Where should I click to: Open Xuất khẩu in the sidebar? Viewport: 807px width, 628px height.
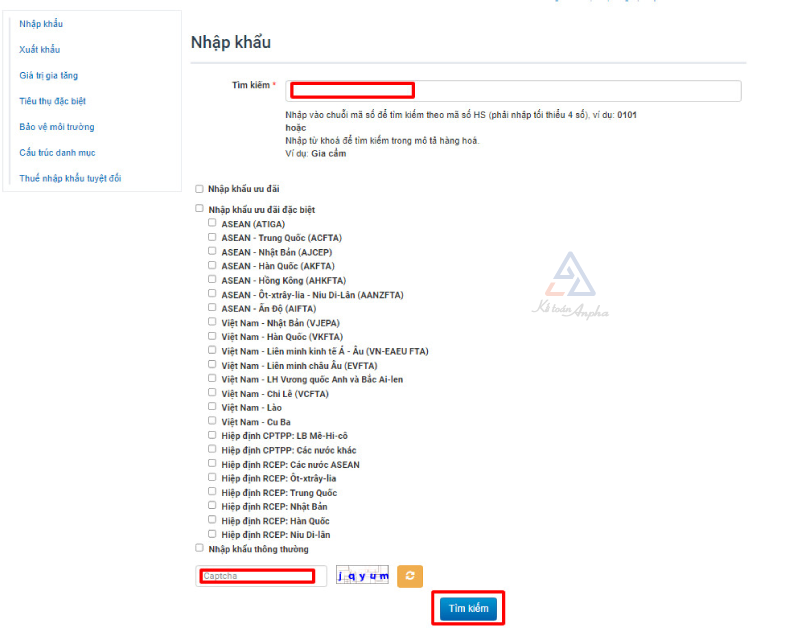pyautogui.click(x=40, y=50)
